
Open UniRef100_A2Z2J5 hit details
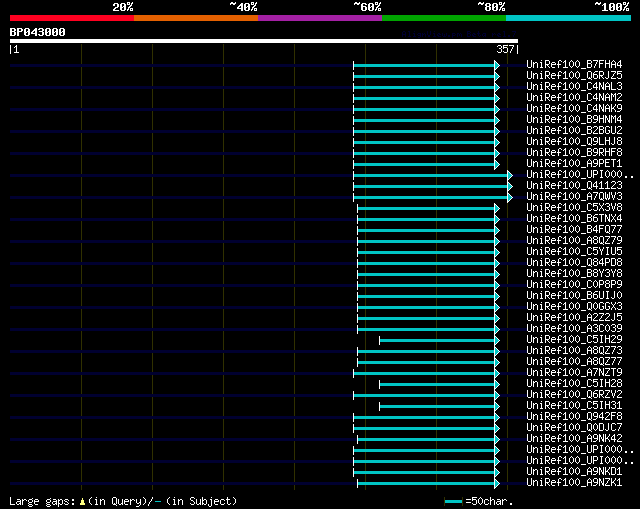pos(574,318)
